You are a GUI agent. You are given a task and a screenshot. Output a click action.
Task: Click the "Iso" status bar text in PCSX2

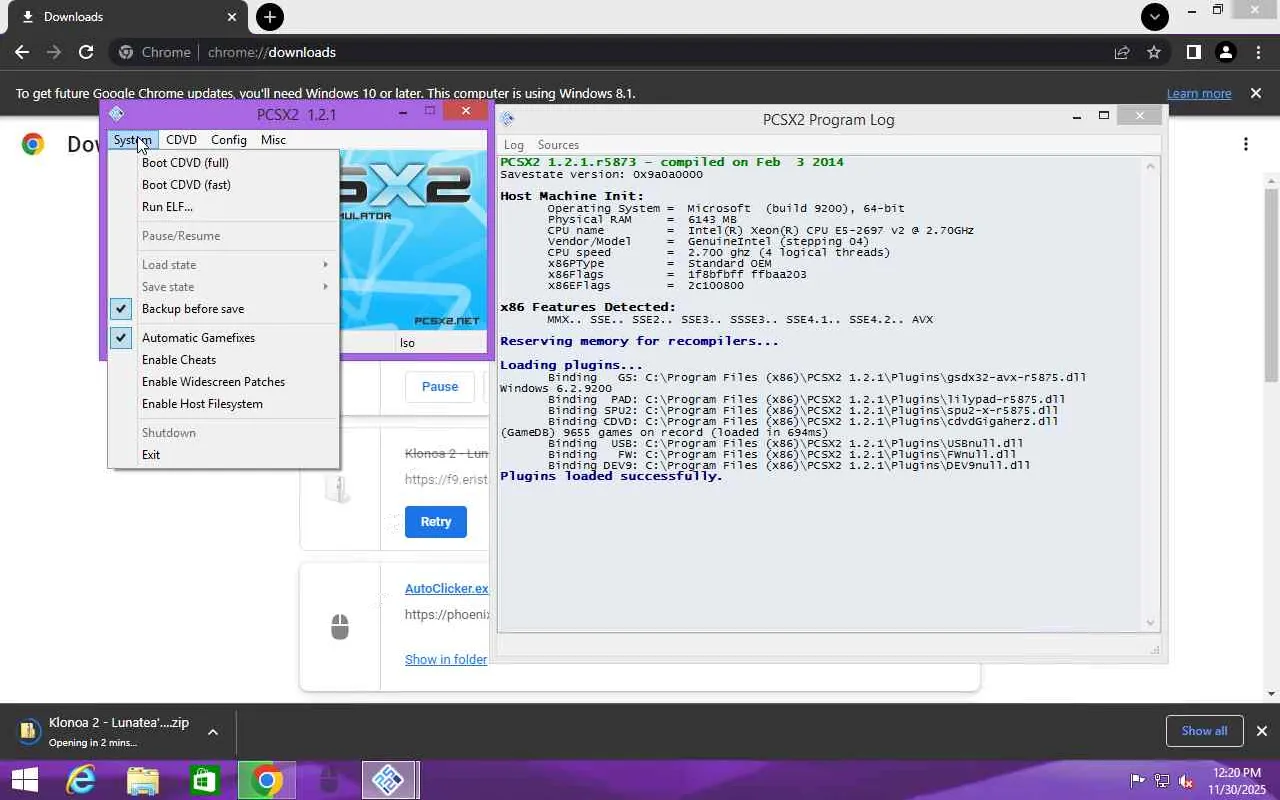[407, 343]
